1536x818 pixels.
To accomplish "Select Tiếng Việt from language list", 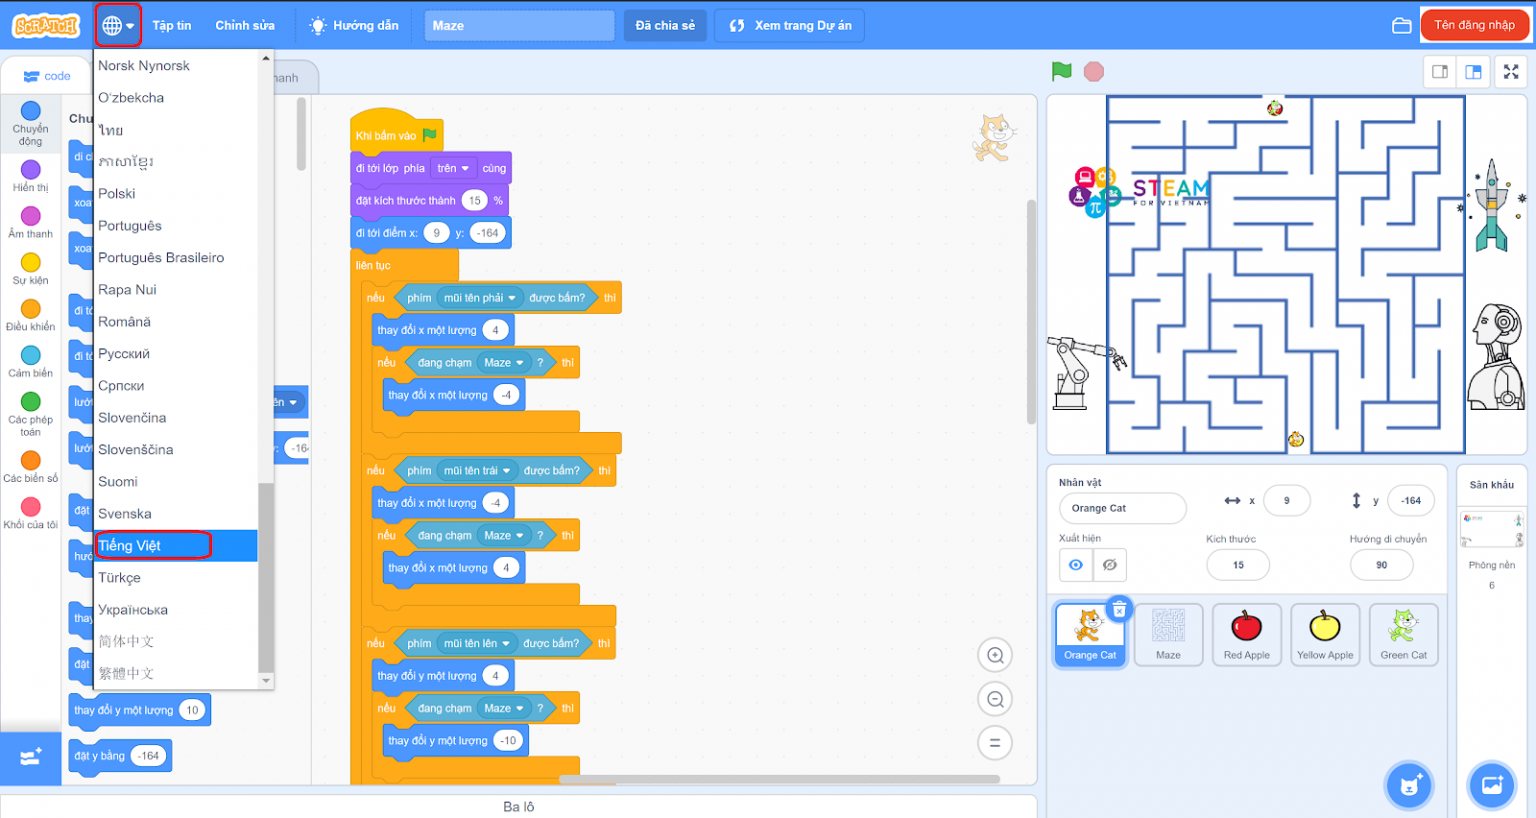I will [x=153, y=546].
